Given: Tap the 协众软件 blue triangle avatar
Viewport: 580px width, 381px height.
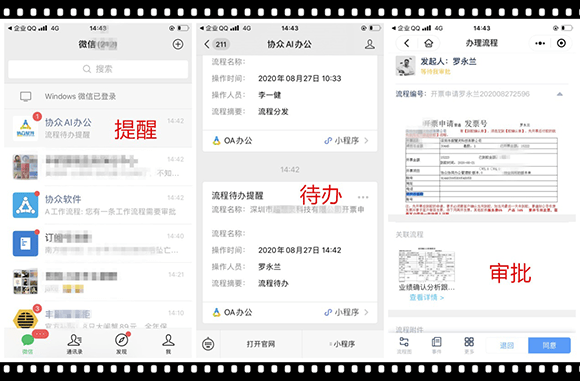Looking at the screenshot, I should pos(25,205).
